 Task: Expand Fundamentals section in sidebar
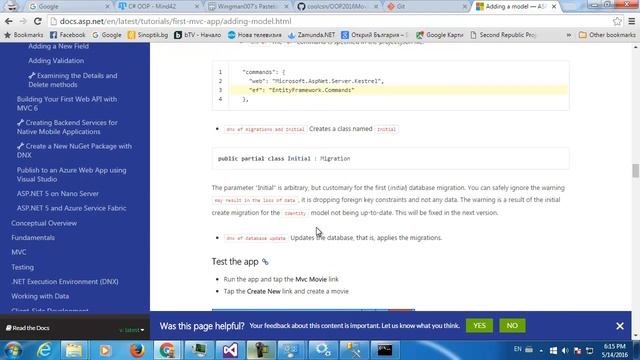(x=33, y=238)
